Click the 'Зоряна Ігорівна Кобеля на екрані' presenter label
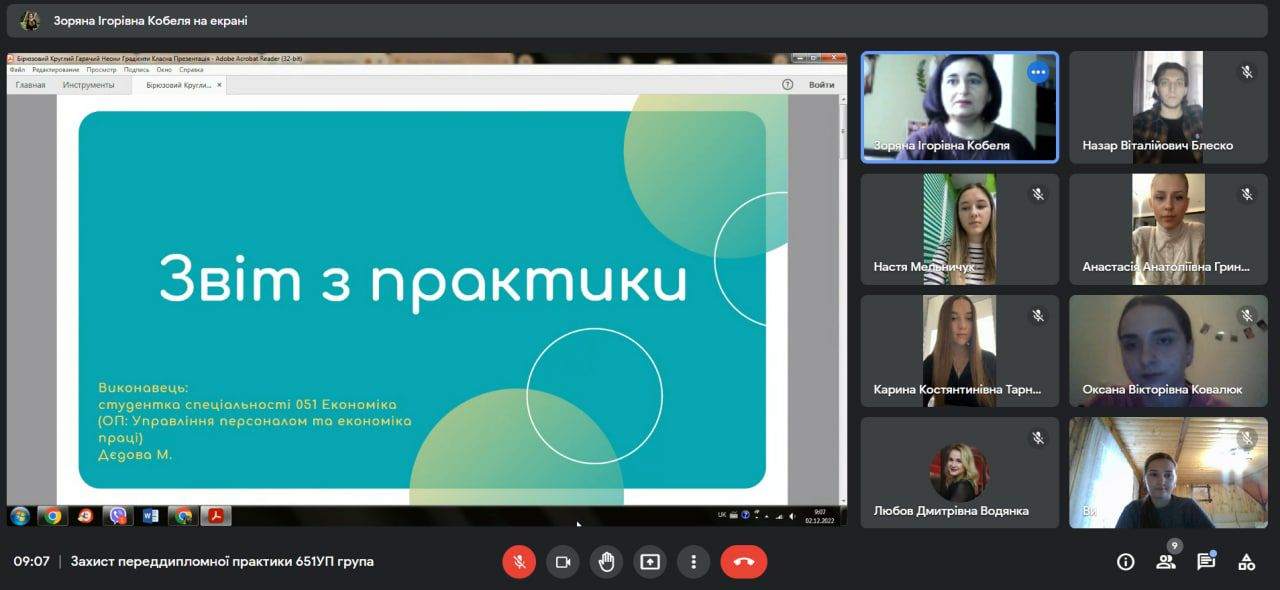The width and height of the screenshot is (1280, 590). pos(151,20)
